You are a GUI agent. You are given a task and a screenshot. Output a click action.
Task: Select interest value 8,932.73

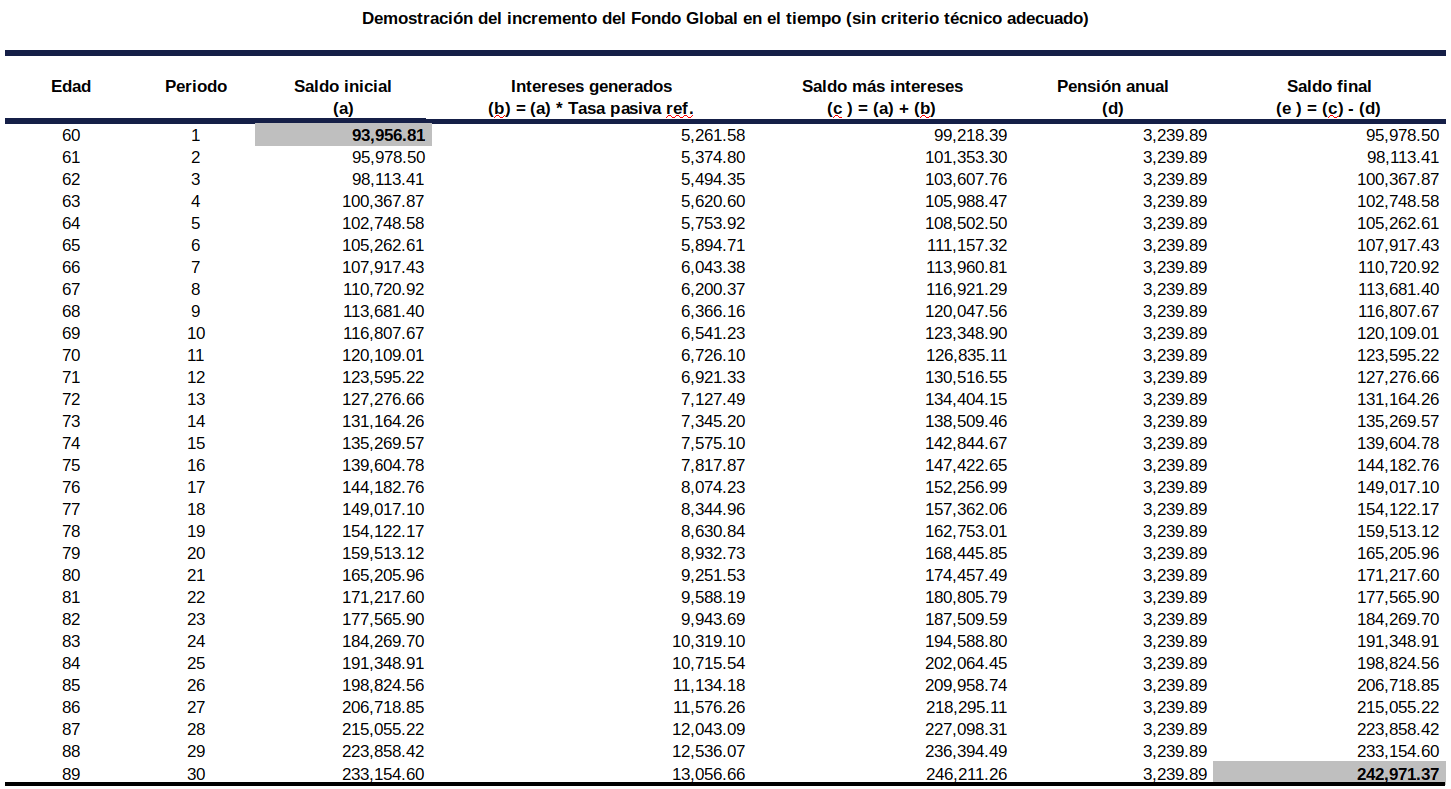coord(712,553)
